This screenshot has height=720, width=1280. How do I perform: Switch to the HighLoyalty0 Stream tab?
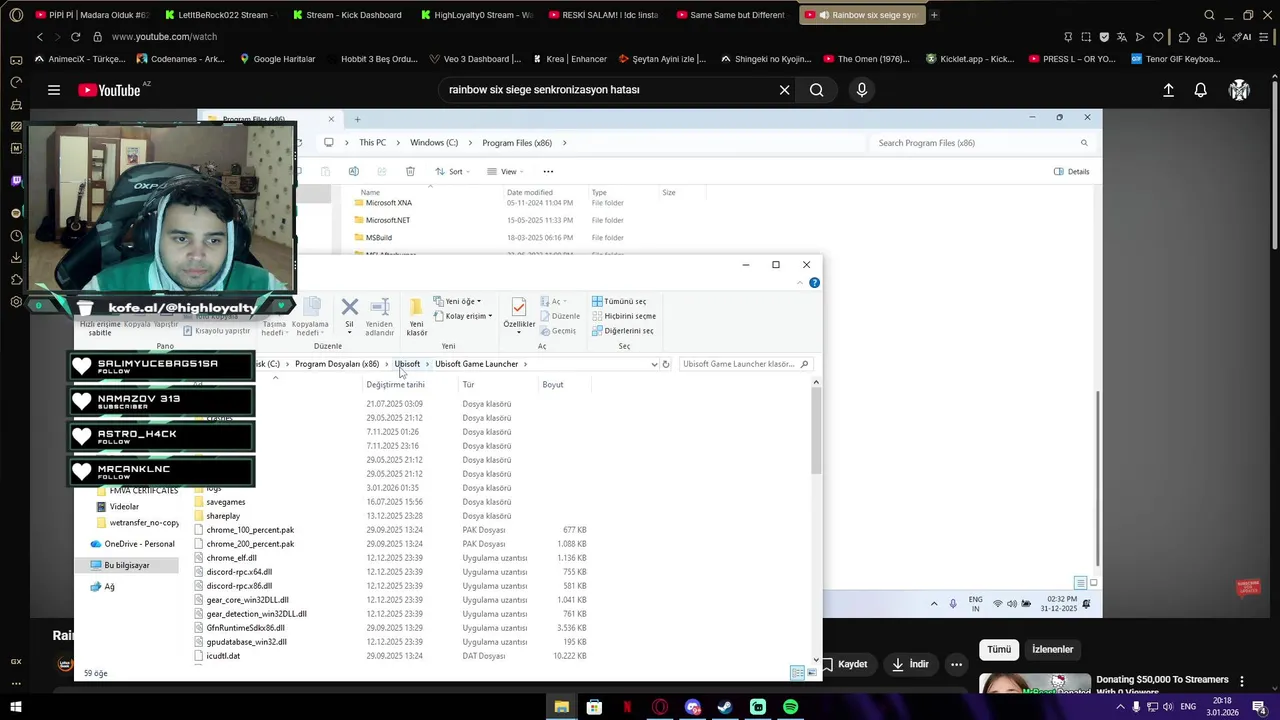coord(476,15)
